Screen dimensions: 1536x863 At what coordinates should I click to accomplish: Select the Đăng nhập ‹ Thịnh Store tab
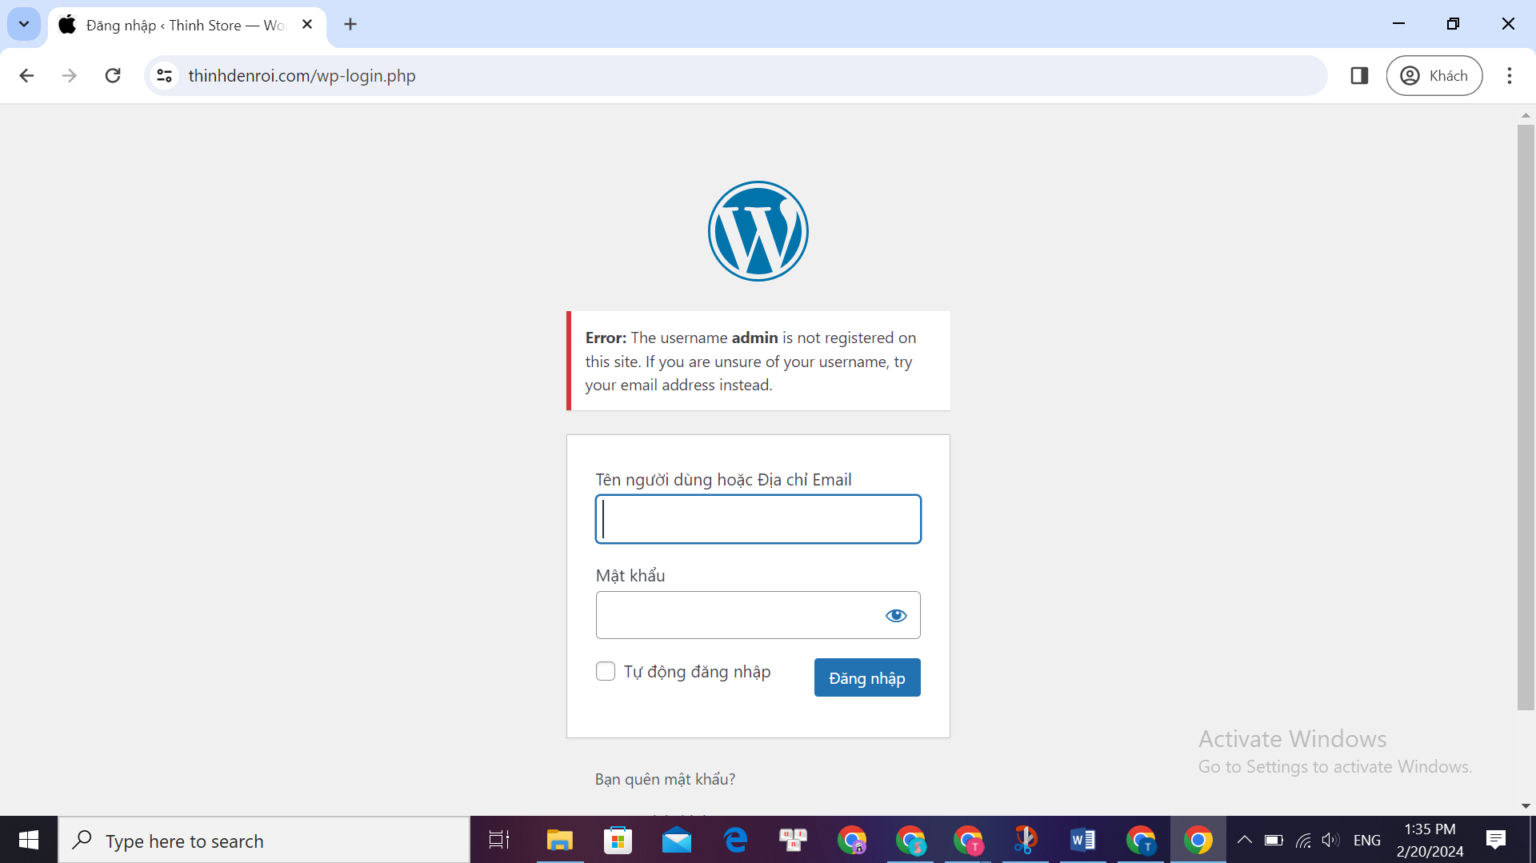(x=180, y=24)
